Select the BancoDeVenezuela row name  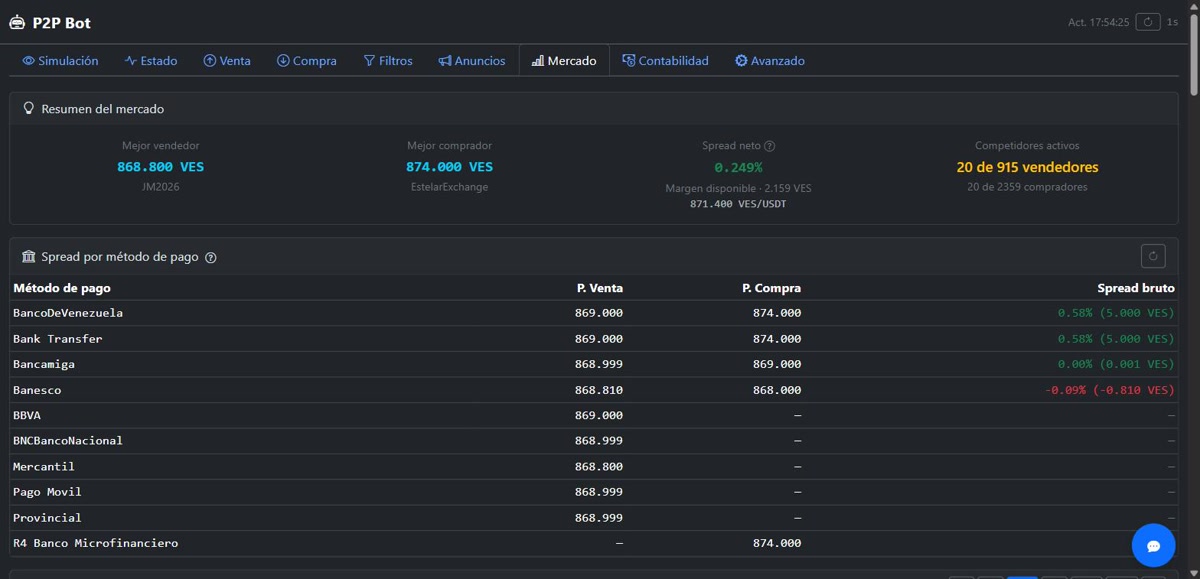click(68, 313)
